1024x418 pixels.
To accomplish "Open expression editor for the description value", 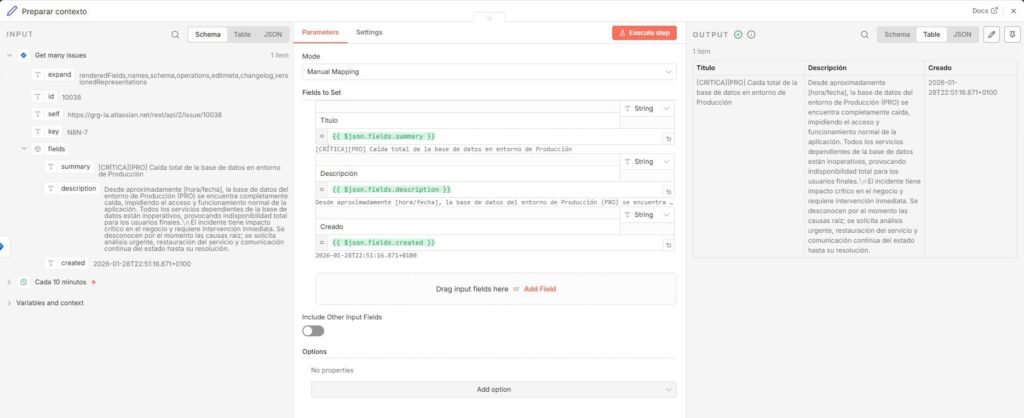I will point(668,191).
